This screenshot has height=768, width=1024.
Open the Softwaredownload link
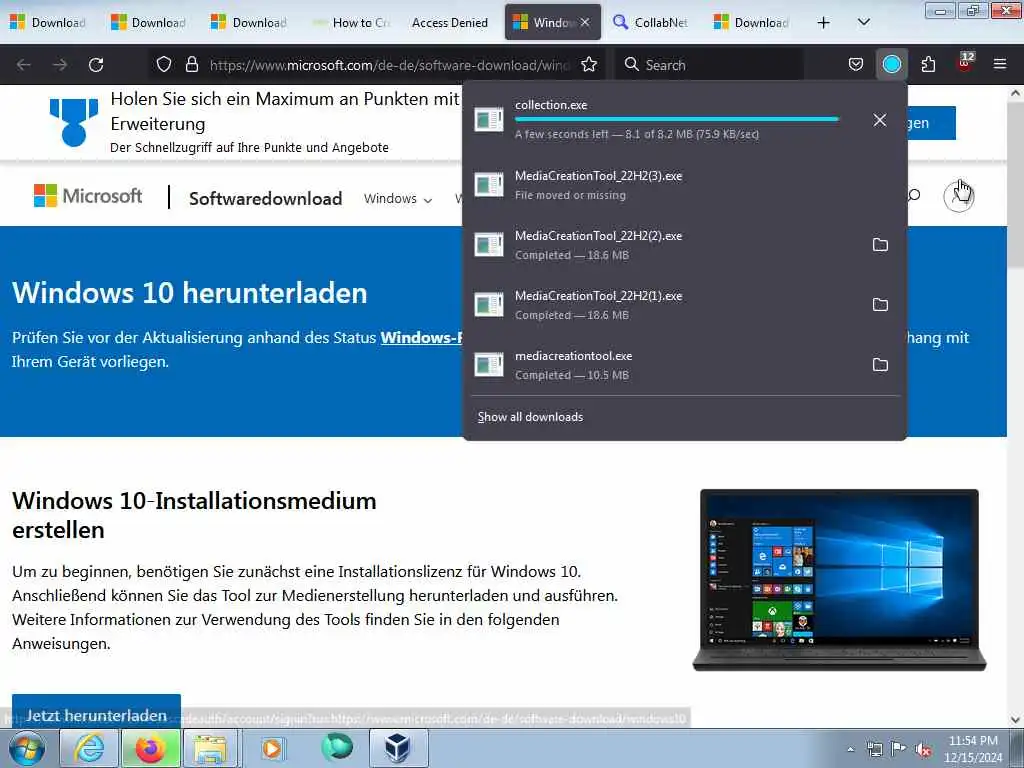click(266, 199)
